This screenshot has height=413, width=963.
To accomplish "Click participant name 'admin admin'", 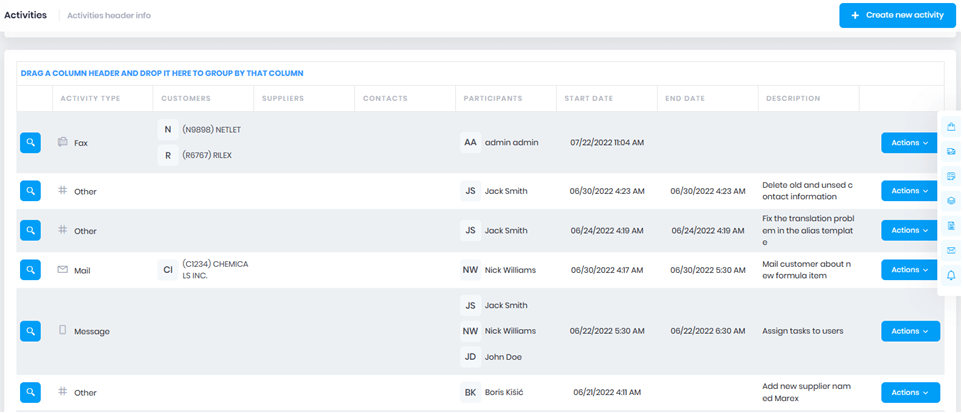I will click(x=512, y=142).
